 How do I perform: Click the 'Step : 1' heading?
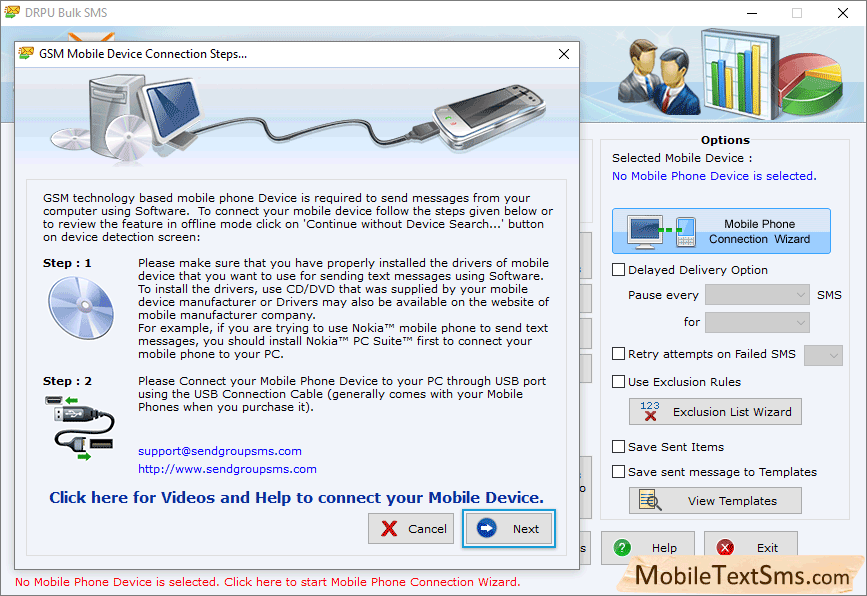pos(67,263)
